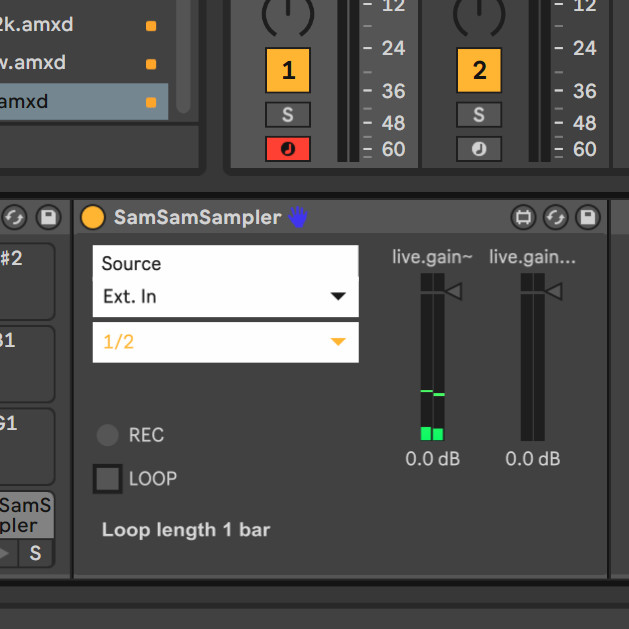629x629 pixels.
Task: Toggle the track 2 activator button
Action: click(x=479, y=71)
